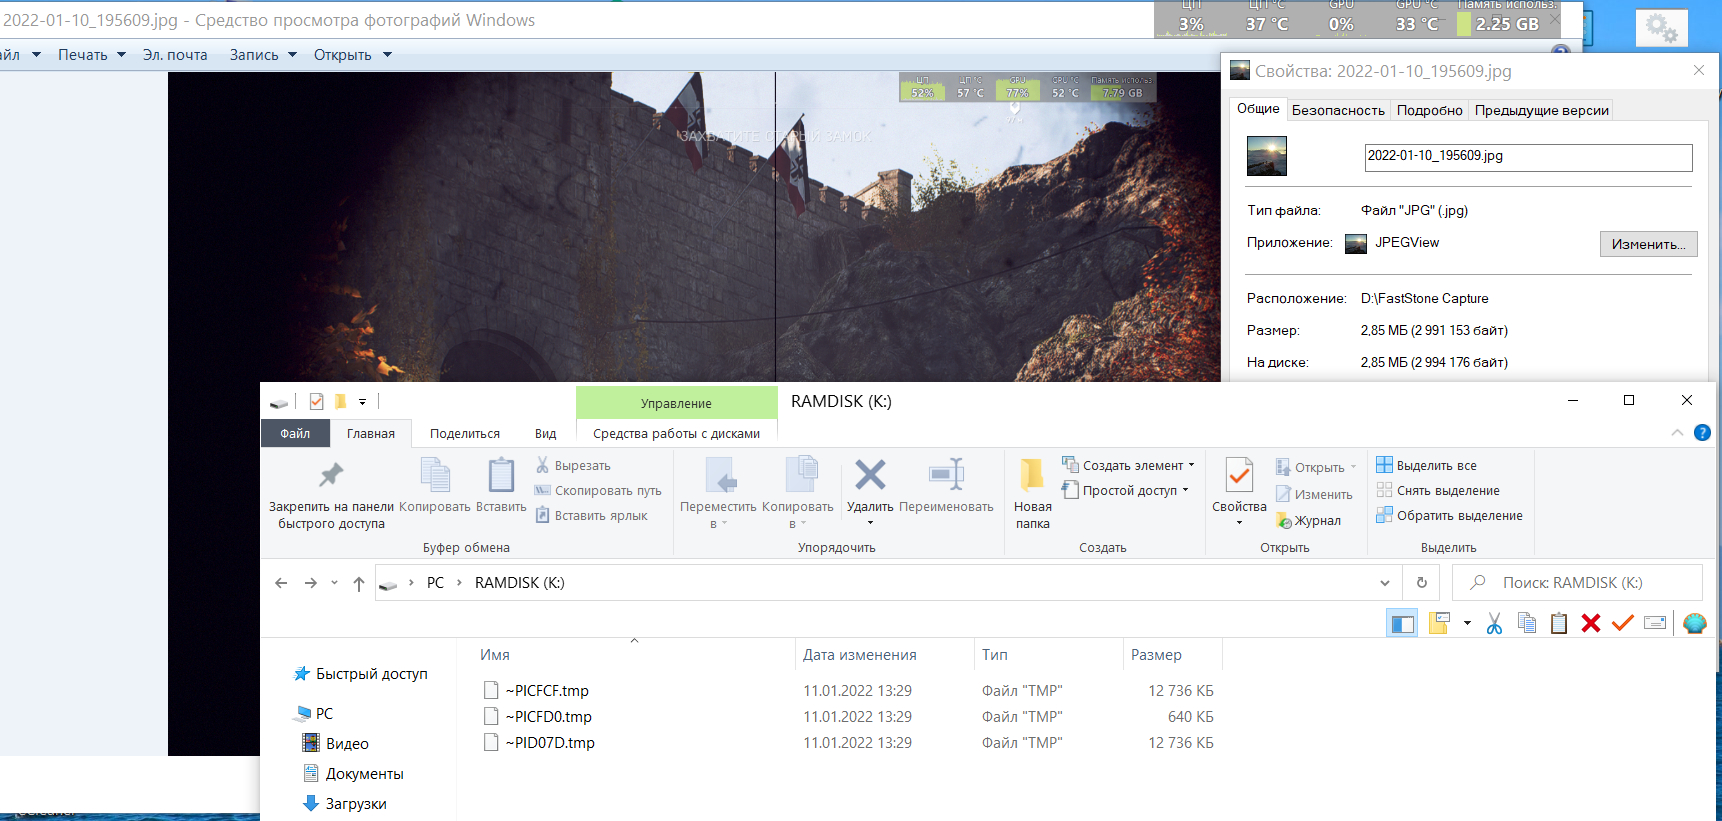Open the Файл ribbon tab
Image resolution: width=1722 pixels, height=821 pixels.
295,433
